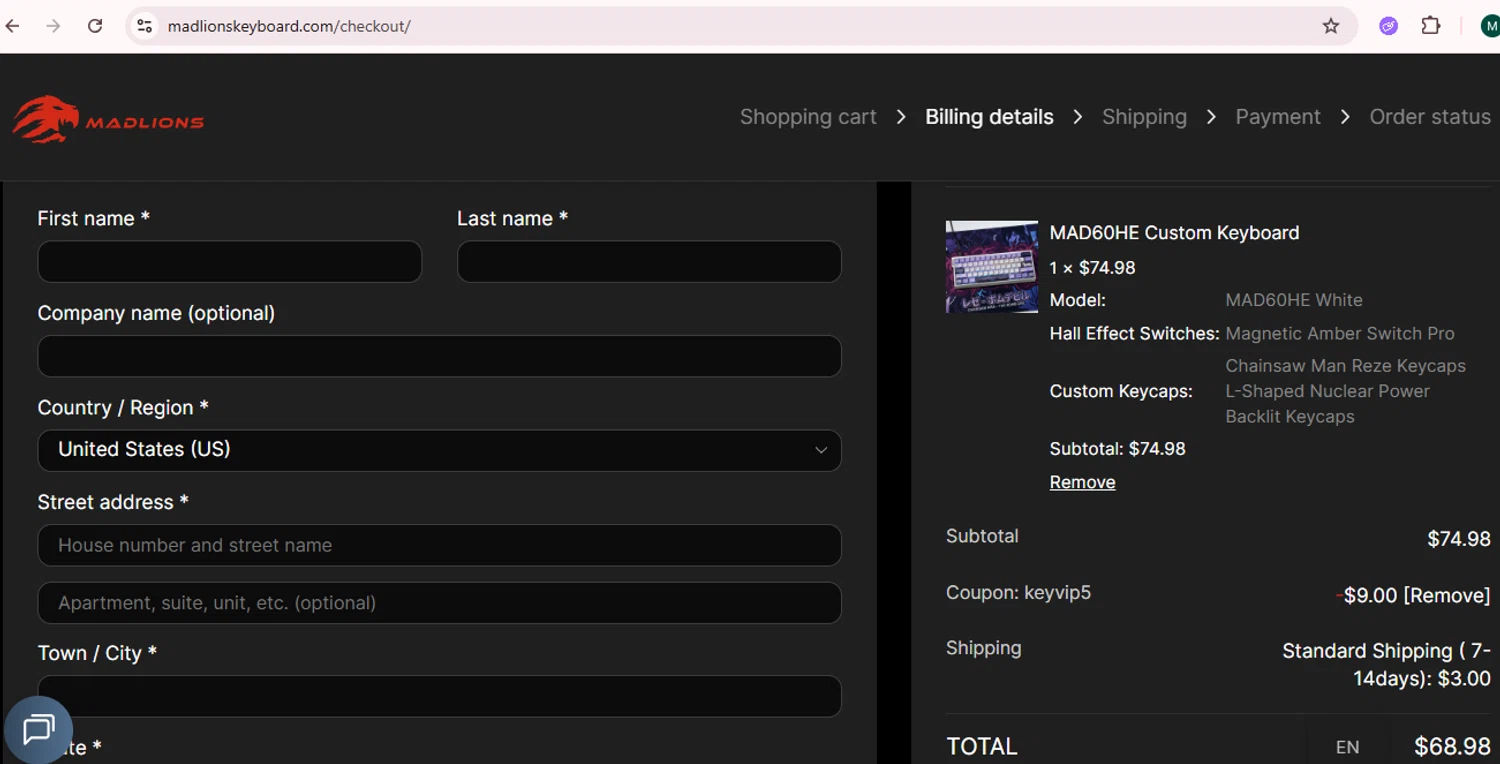Reload the checkout page
The height and width of the screenshot is (764, 1500).
tap(95, 26)
